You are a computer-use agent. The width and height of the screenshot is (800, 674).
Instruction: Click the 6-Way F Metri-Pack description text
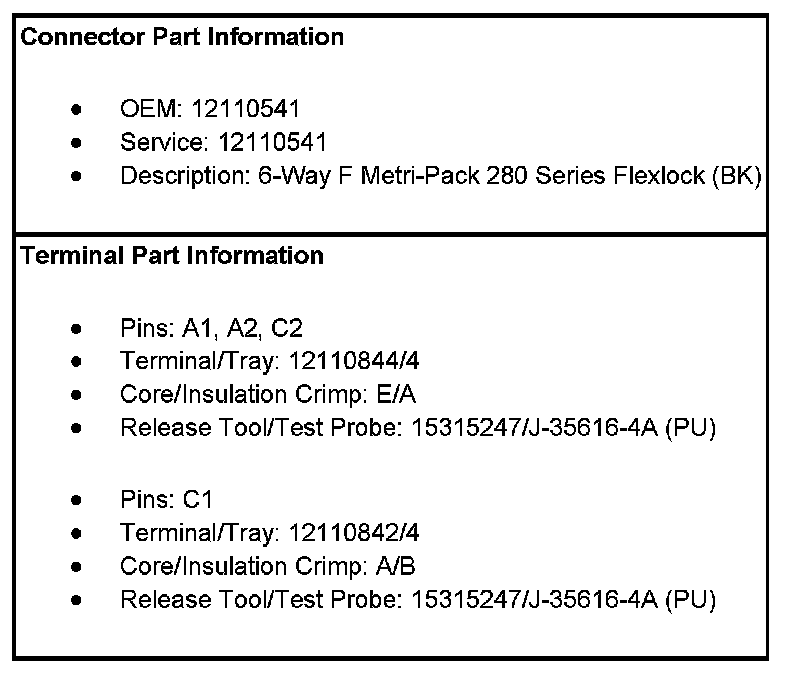[x=441, y=177]
